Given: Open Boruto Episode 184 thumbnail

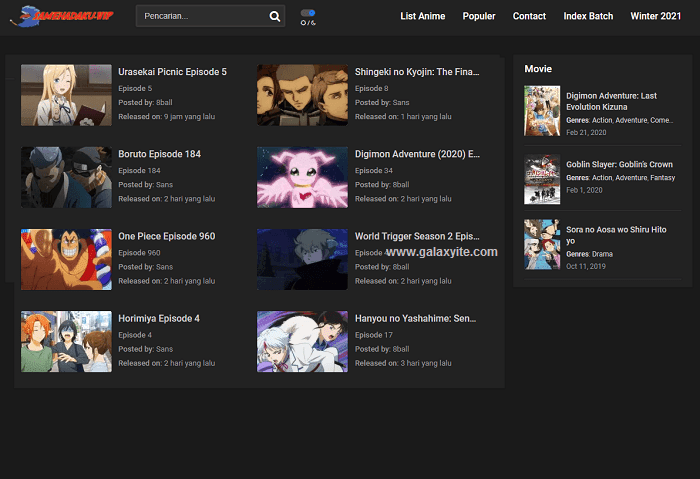Looking at the screenshot, I should (x=66, y=177).
